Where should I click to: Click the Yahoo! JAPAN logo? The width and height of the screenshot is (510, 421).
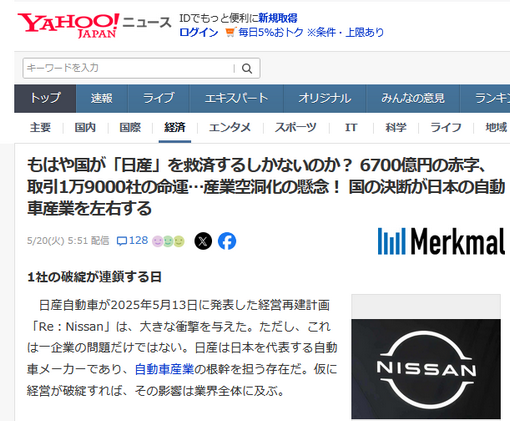(68, 26)
